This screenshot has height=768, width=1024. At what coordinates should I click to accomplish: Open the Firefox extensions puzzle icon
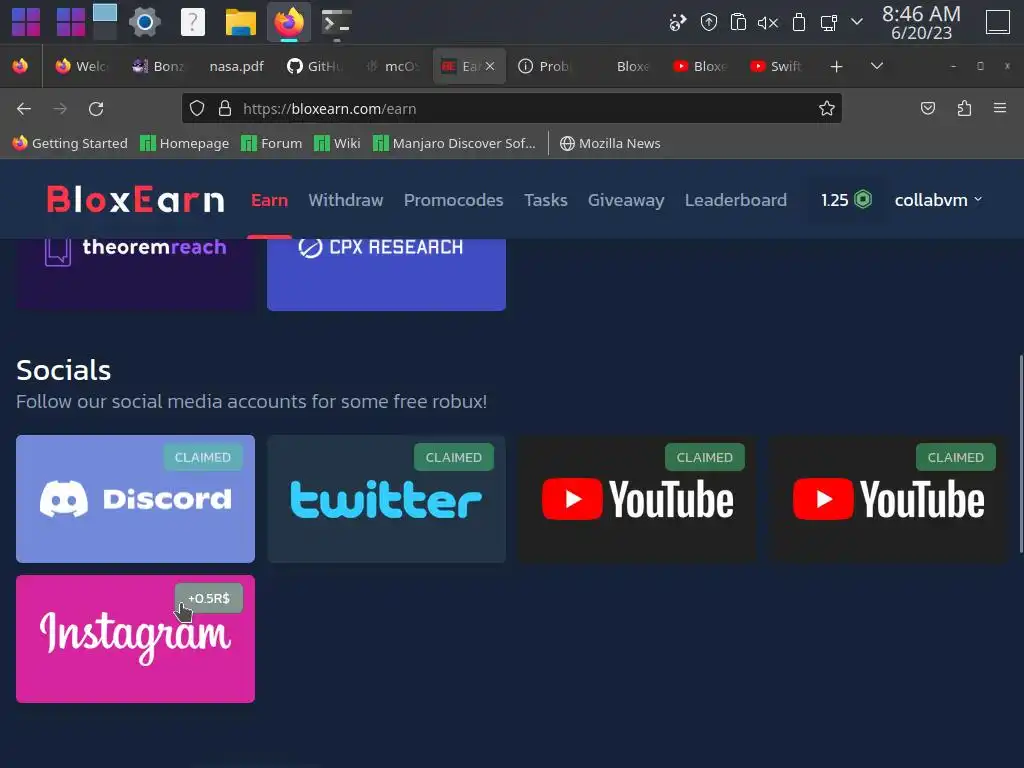point(964,108)
